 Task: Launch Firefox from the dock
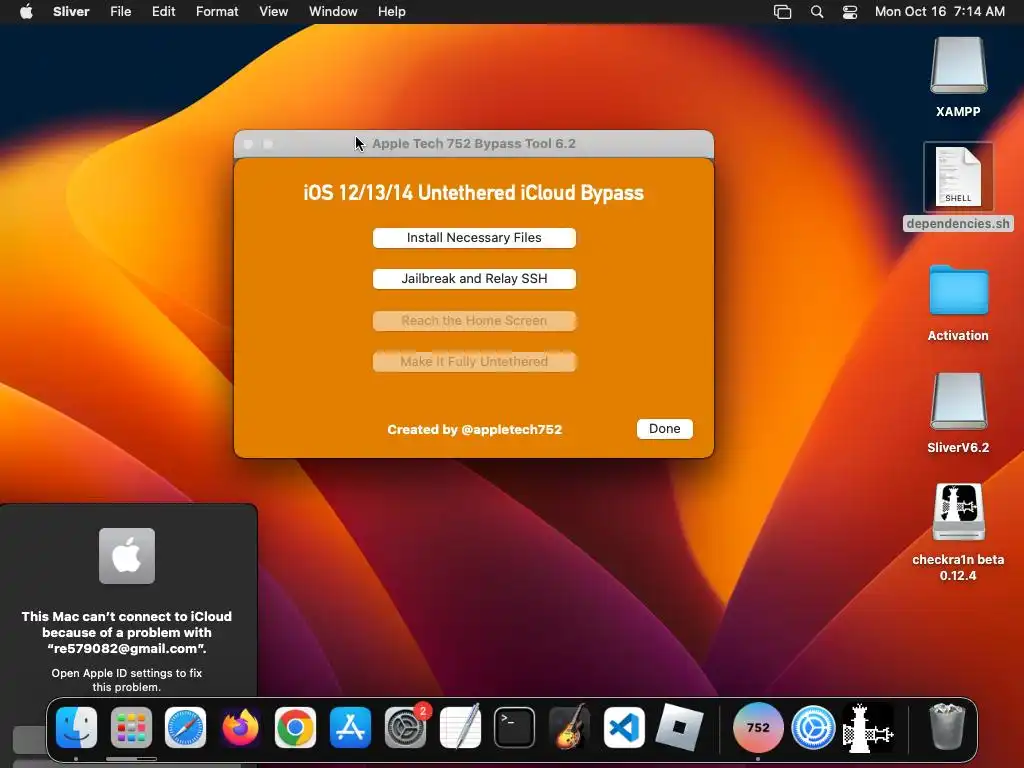pos(240,727)
